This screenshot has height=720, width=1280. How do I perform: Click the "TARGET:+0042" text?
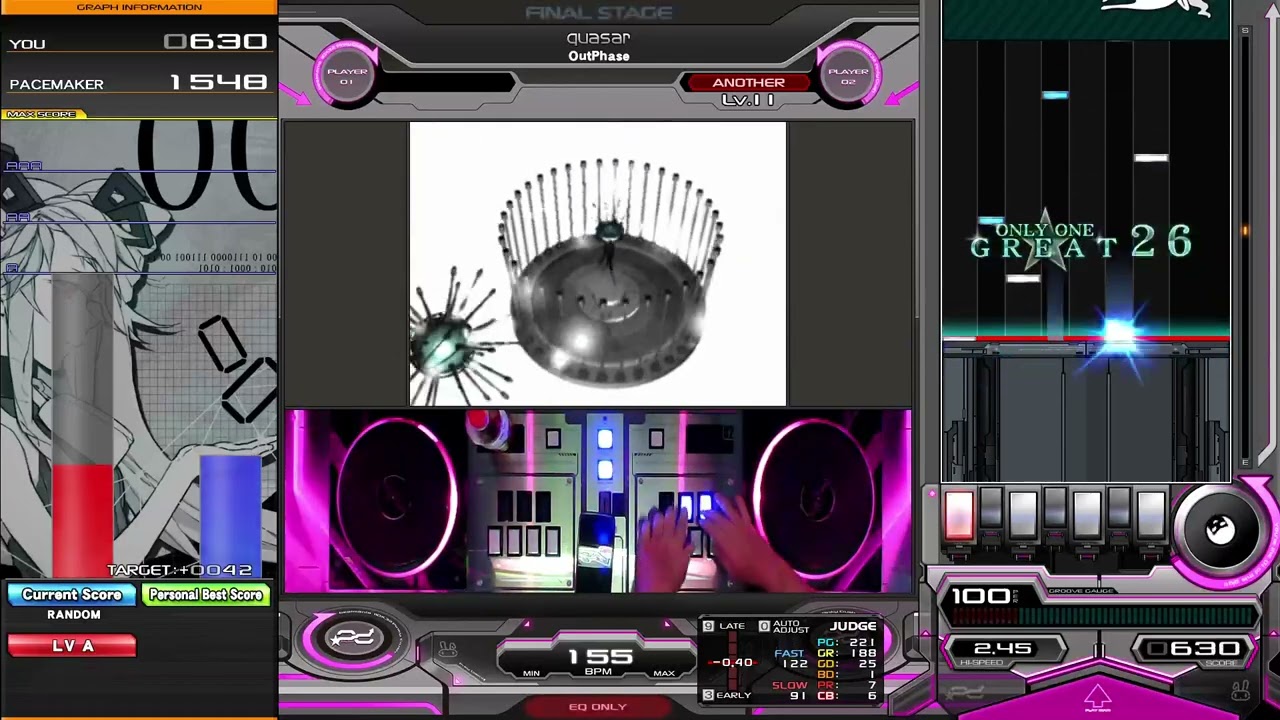[180, 570]
